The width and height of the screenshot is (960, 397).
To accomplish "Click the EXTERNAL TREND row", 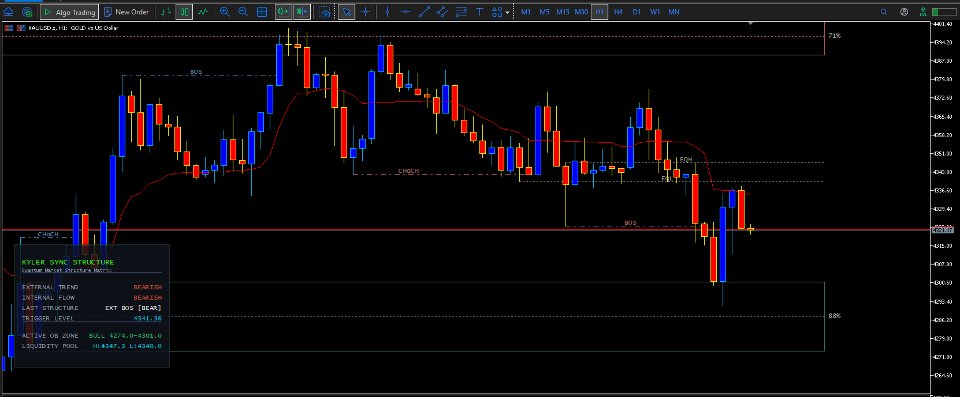I will [92, 287].
